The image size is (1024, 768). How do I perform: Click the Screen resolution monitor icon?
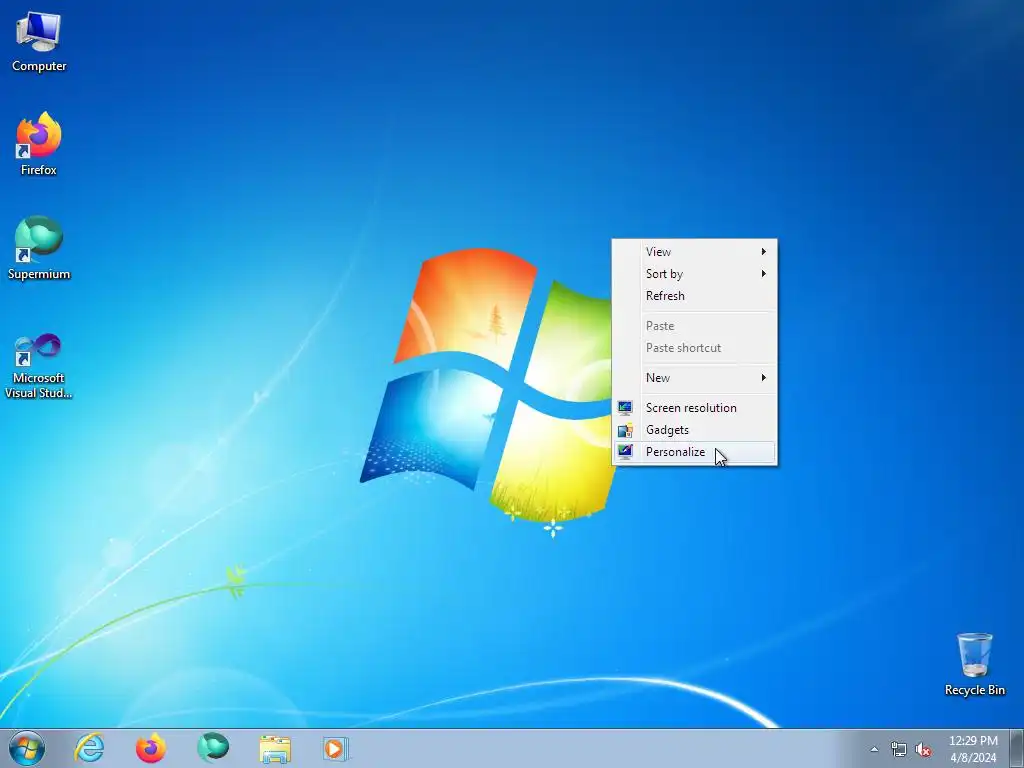625,408
